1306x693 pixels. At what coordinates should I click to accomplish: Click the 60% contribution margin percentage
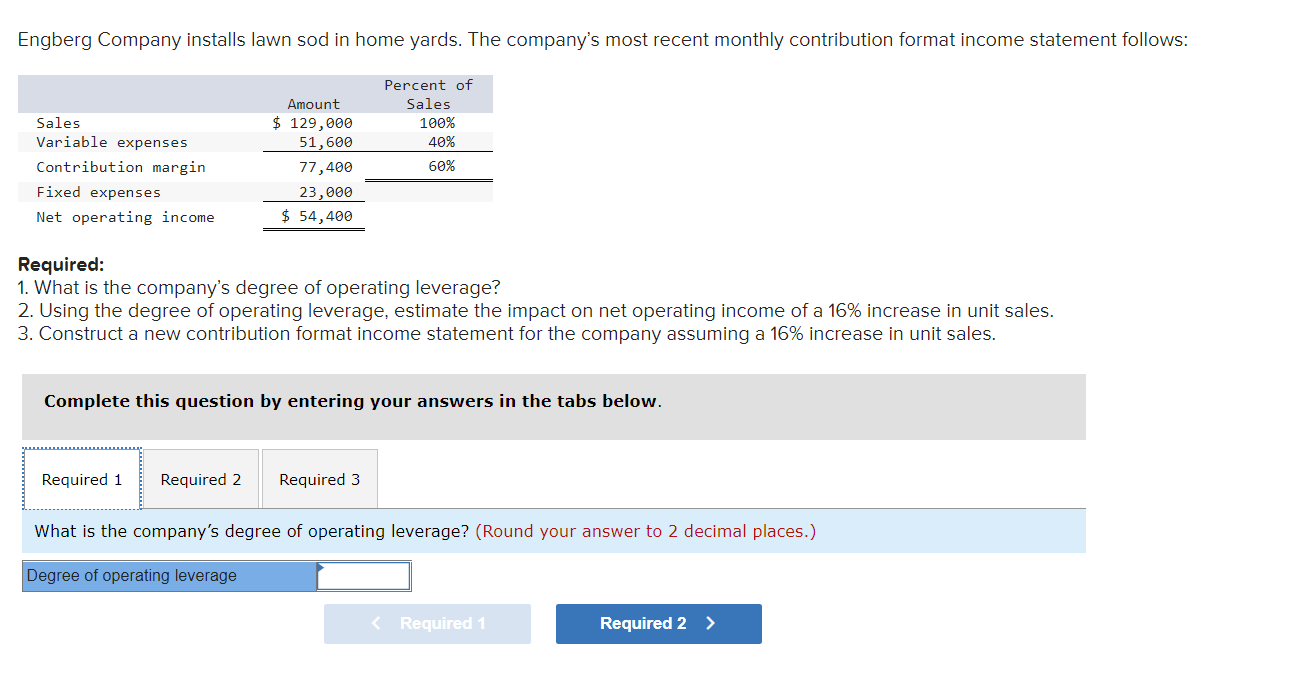pyautogui.click(x=442, y=166)
